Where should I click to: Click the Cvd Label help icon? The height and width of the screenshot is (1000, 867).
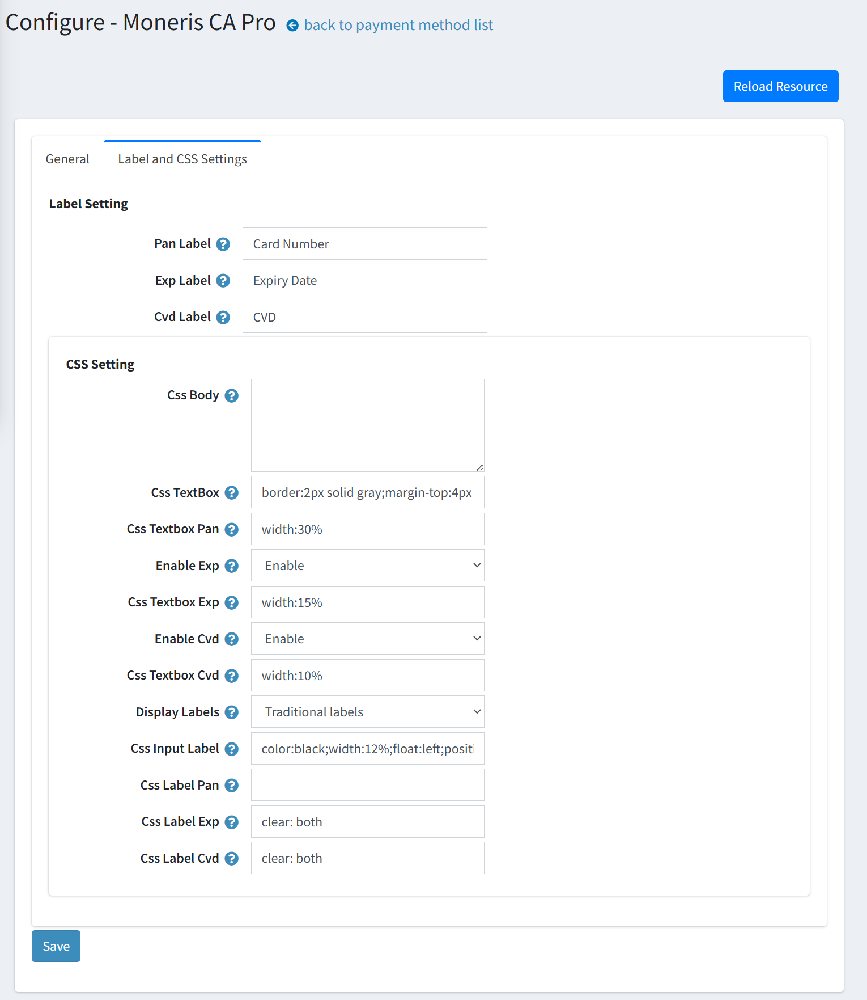(223, 317)
